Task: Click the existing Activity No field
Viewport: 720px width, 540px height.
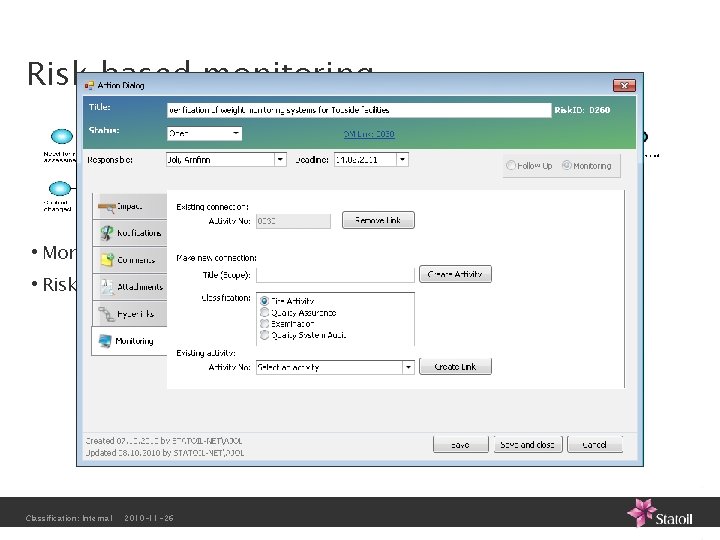Action: (293, 221)
